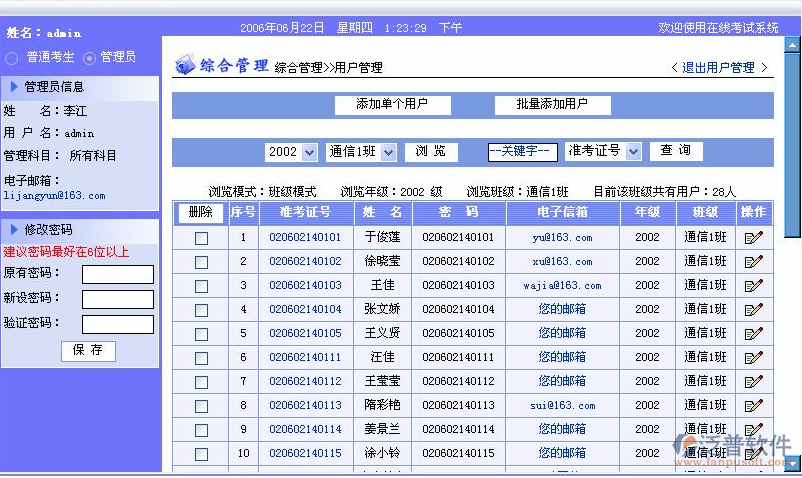
Task: Click the edit pencil icon for 于俊莲
Action: pos(753,238)
